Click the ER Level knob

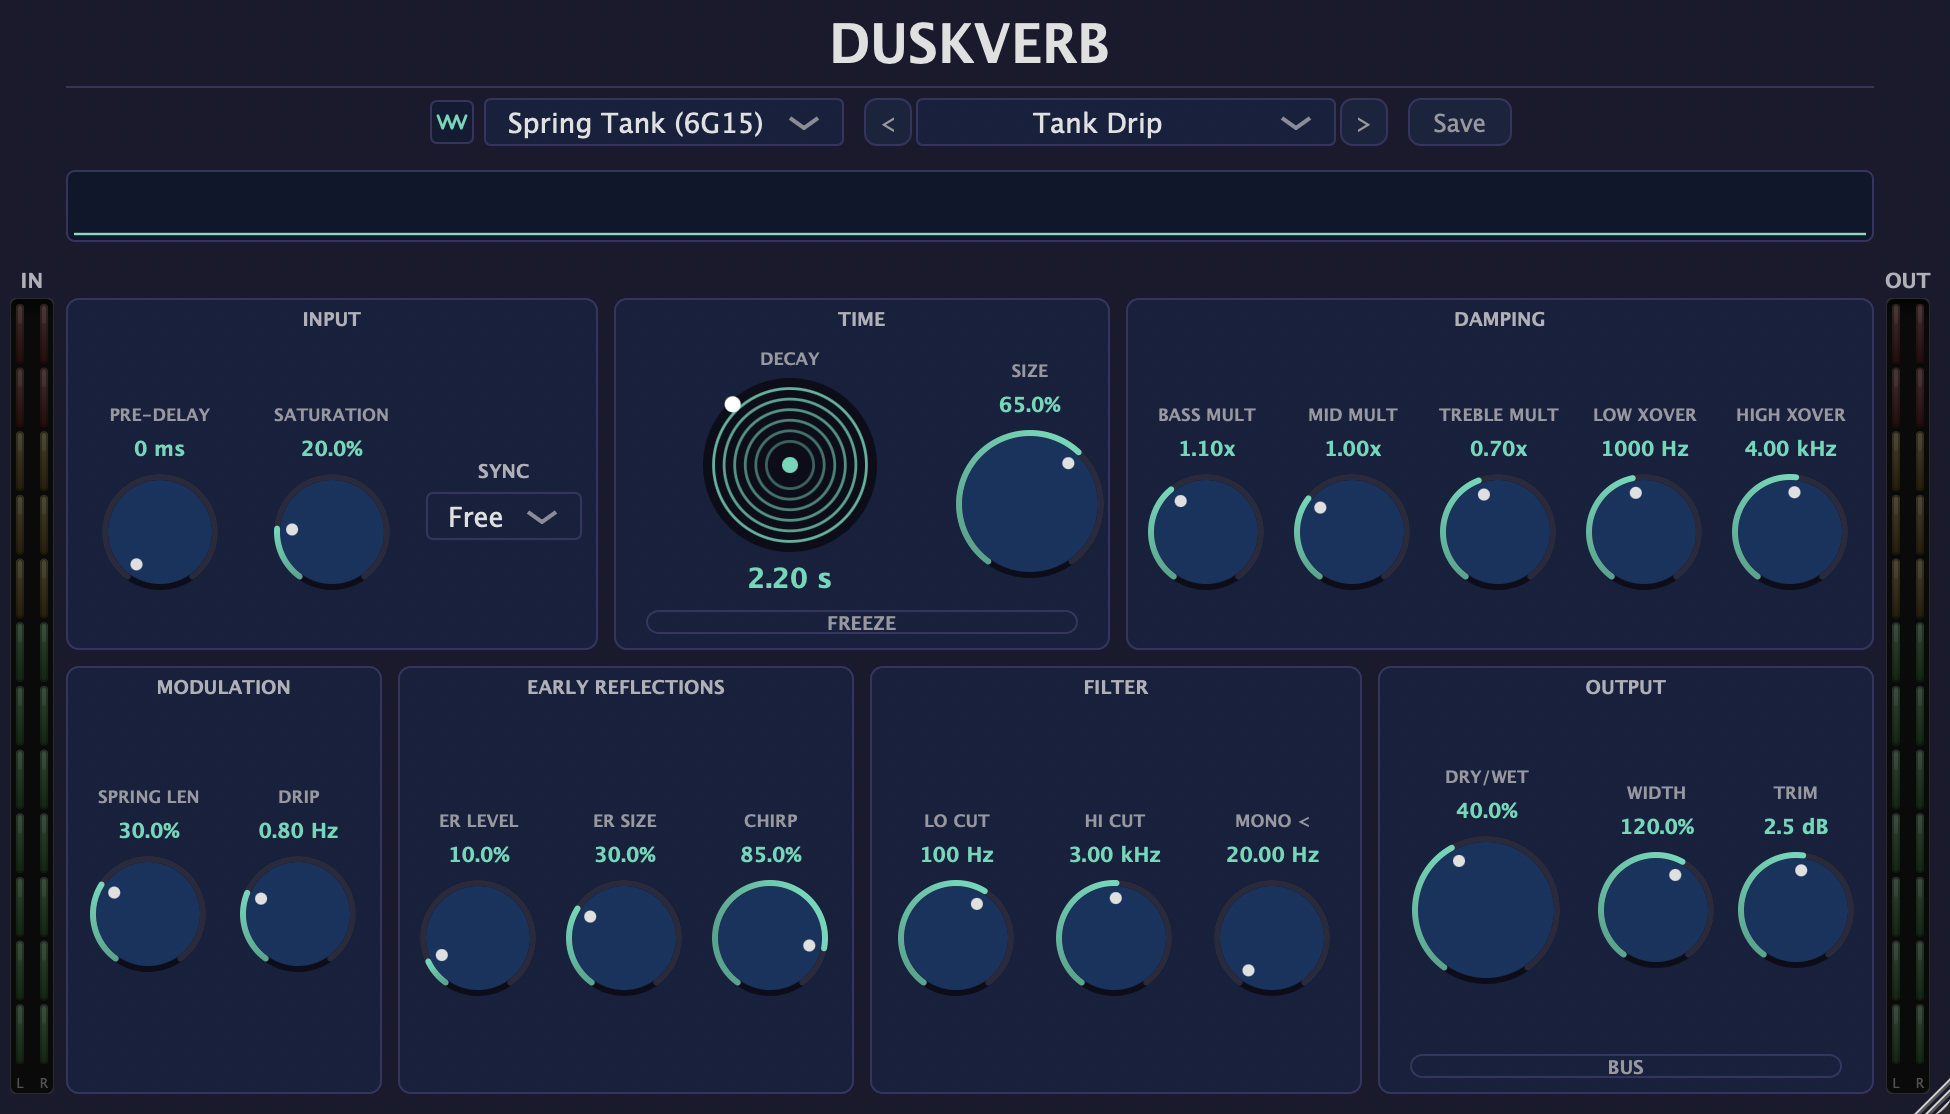(x=478, y=938)
